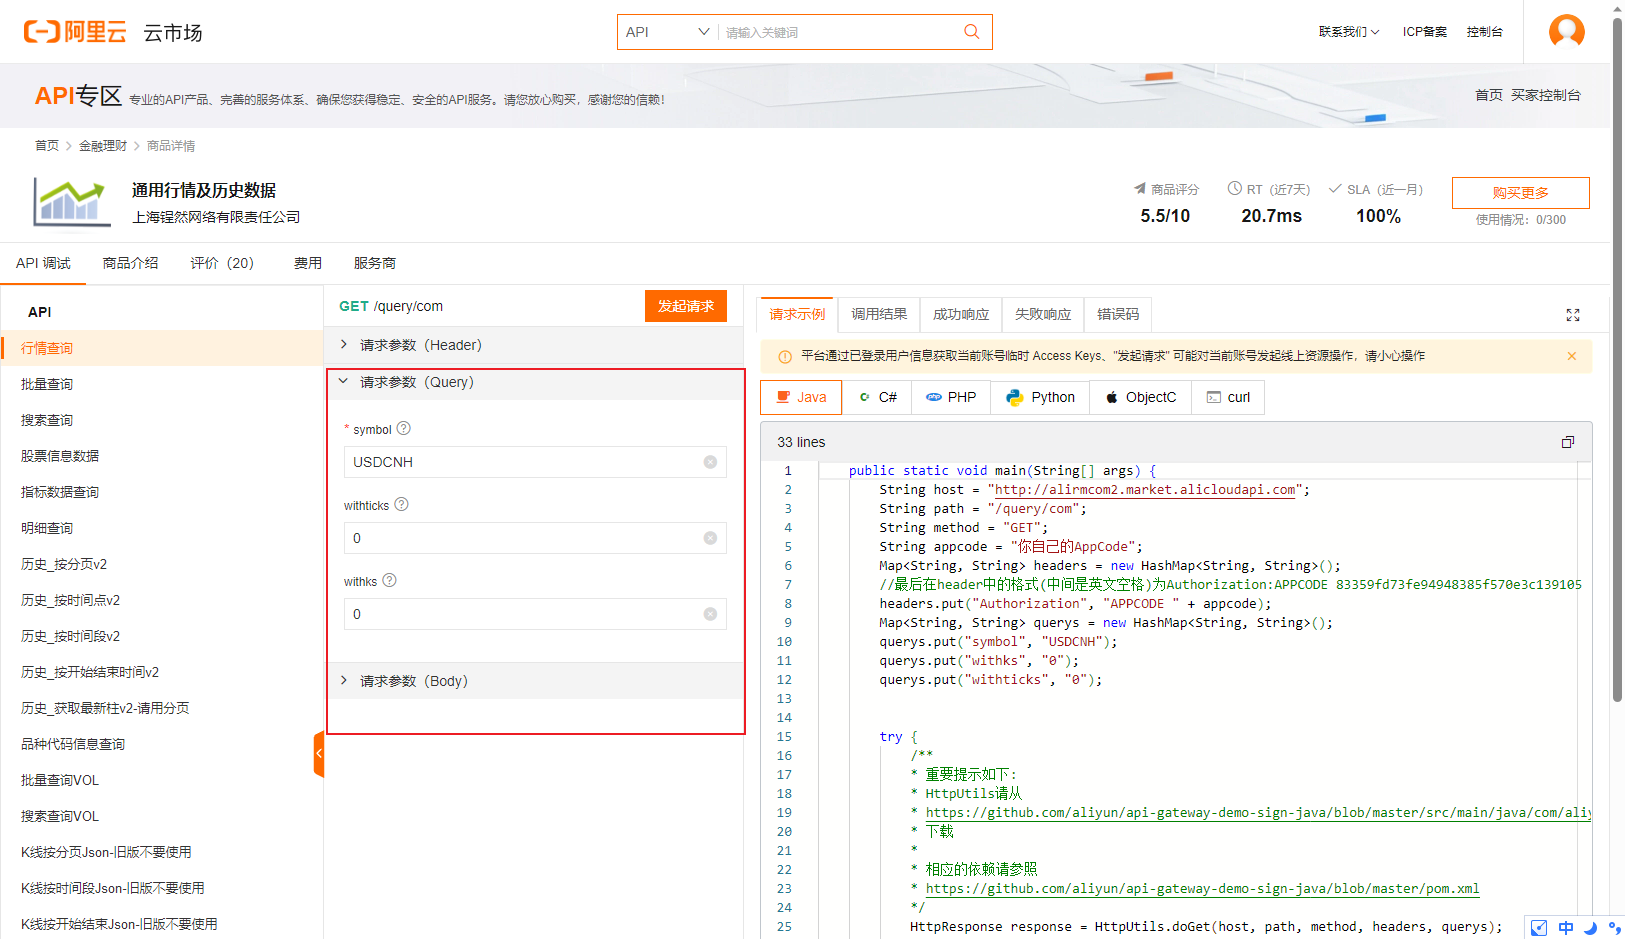Select the PHP code sample
Image resolution: width=1625 pixels, height=939 pixels.
(951, 397)
